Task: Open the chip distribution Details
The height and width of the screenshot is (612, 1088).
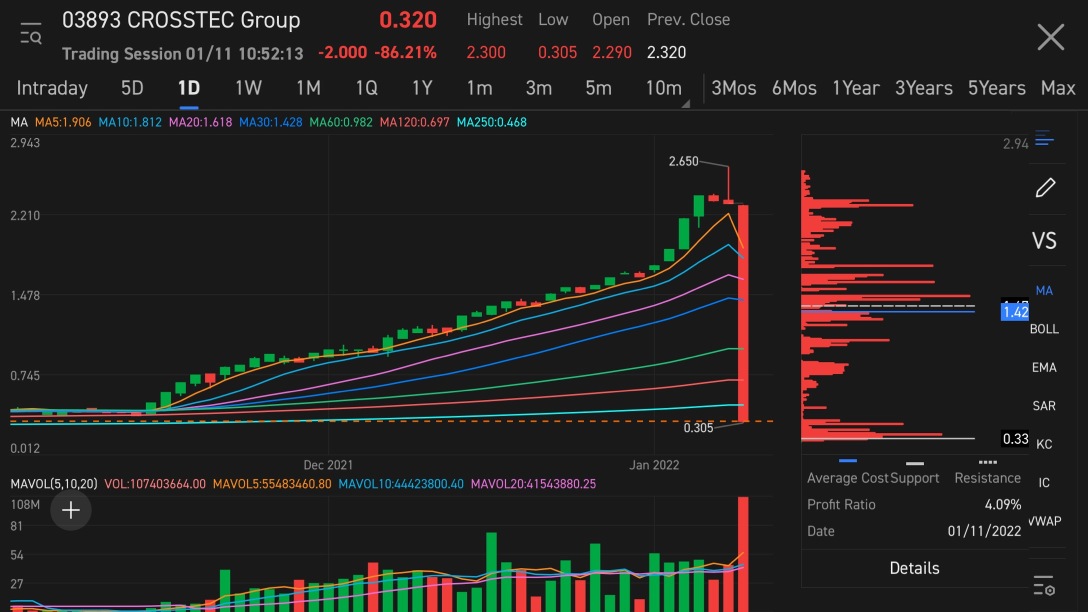Action: (x=915, y=568)
